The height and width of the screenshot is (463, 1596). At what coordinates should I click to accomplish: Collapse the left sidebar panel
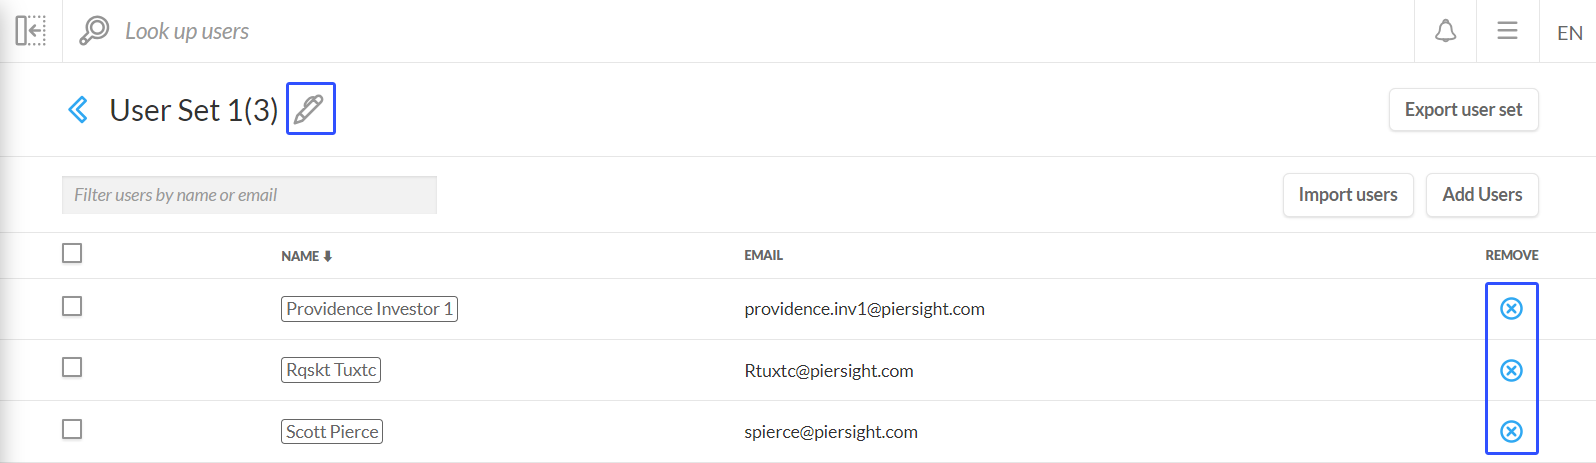pyautogui.click(x=31, y=31)
